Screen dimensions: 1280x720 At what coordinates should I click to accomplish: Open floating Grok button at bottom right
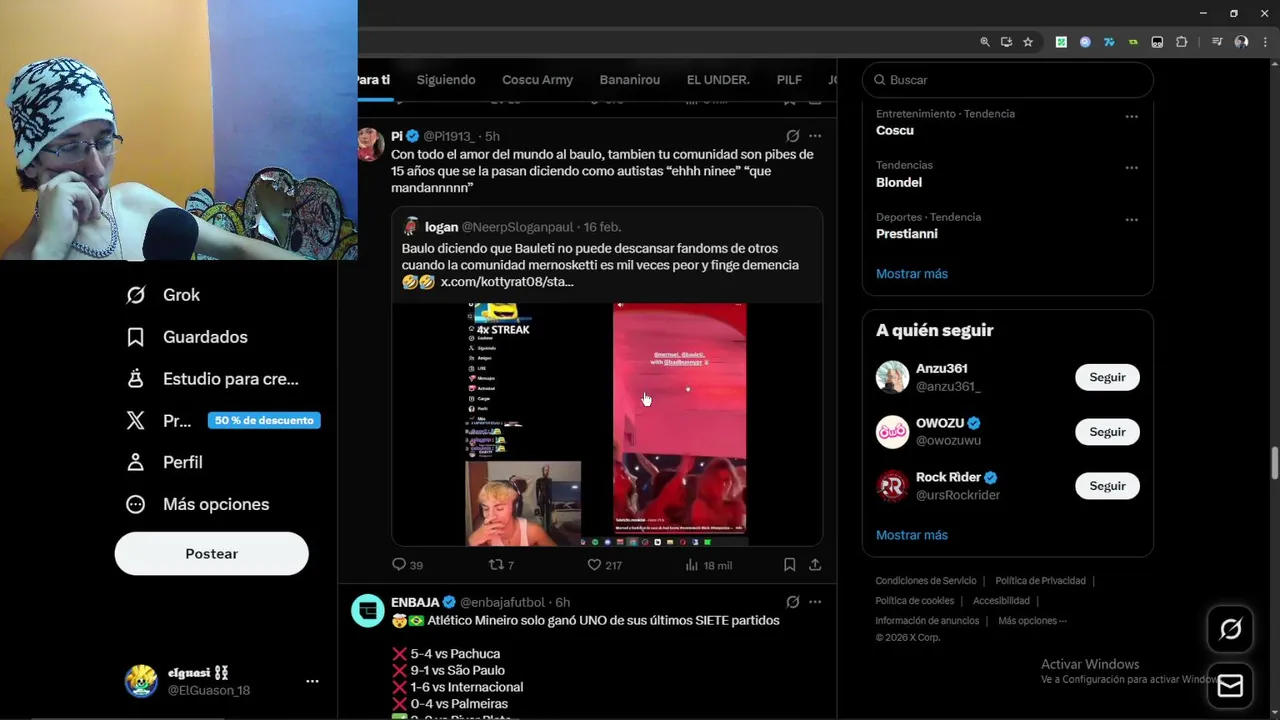point(1230,629)
